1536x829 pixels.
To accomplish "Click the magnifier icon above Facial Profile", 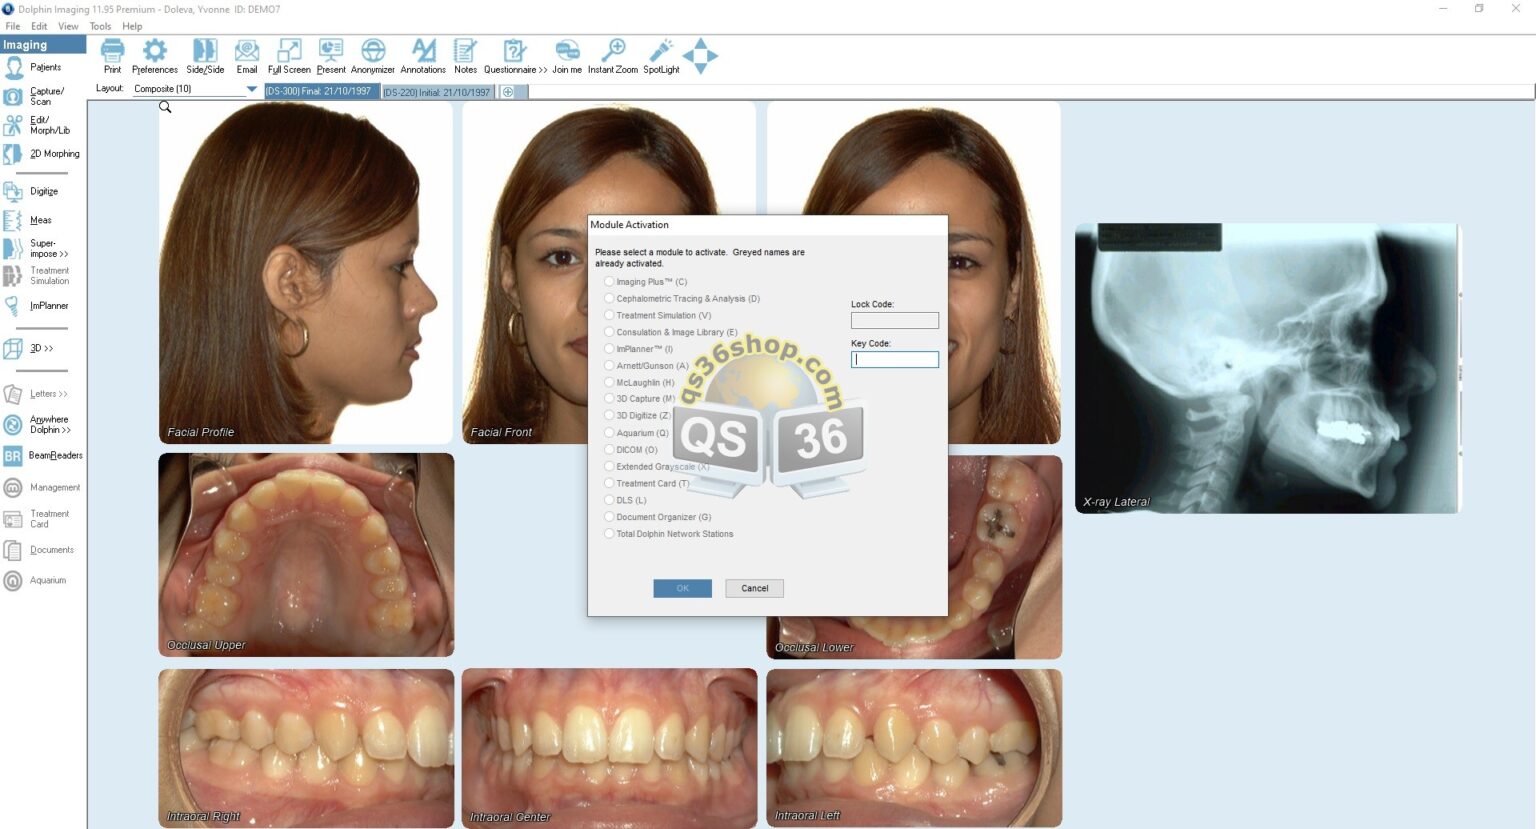I will (x=166, y=107).
